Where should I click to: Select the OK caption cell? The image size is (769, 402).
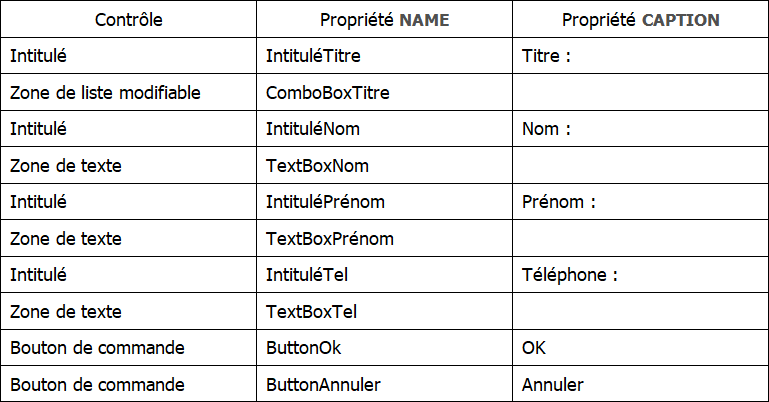click(x=534, y=348)
